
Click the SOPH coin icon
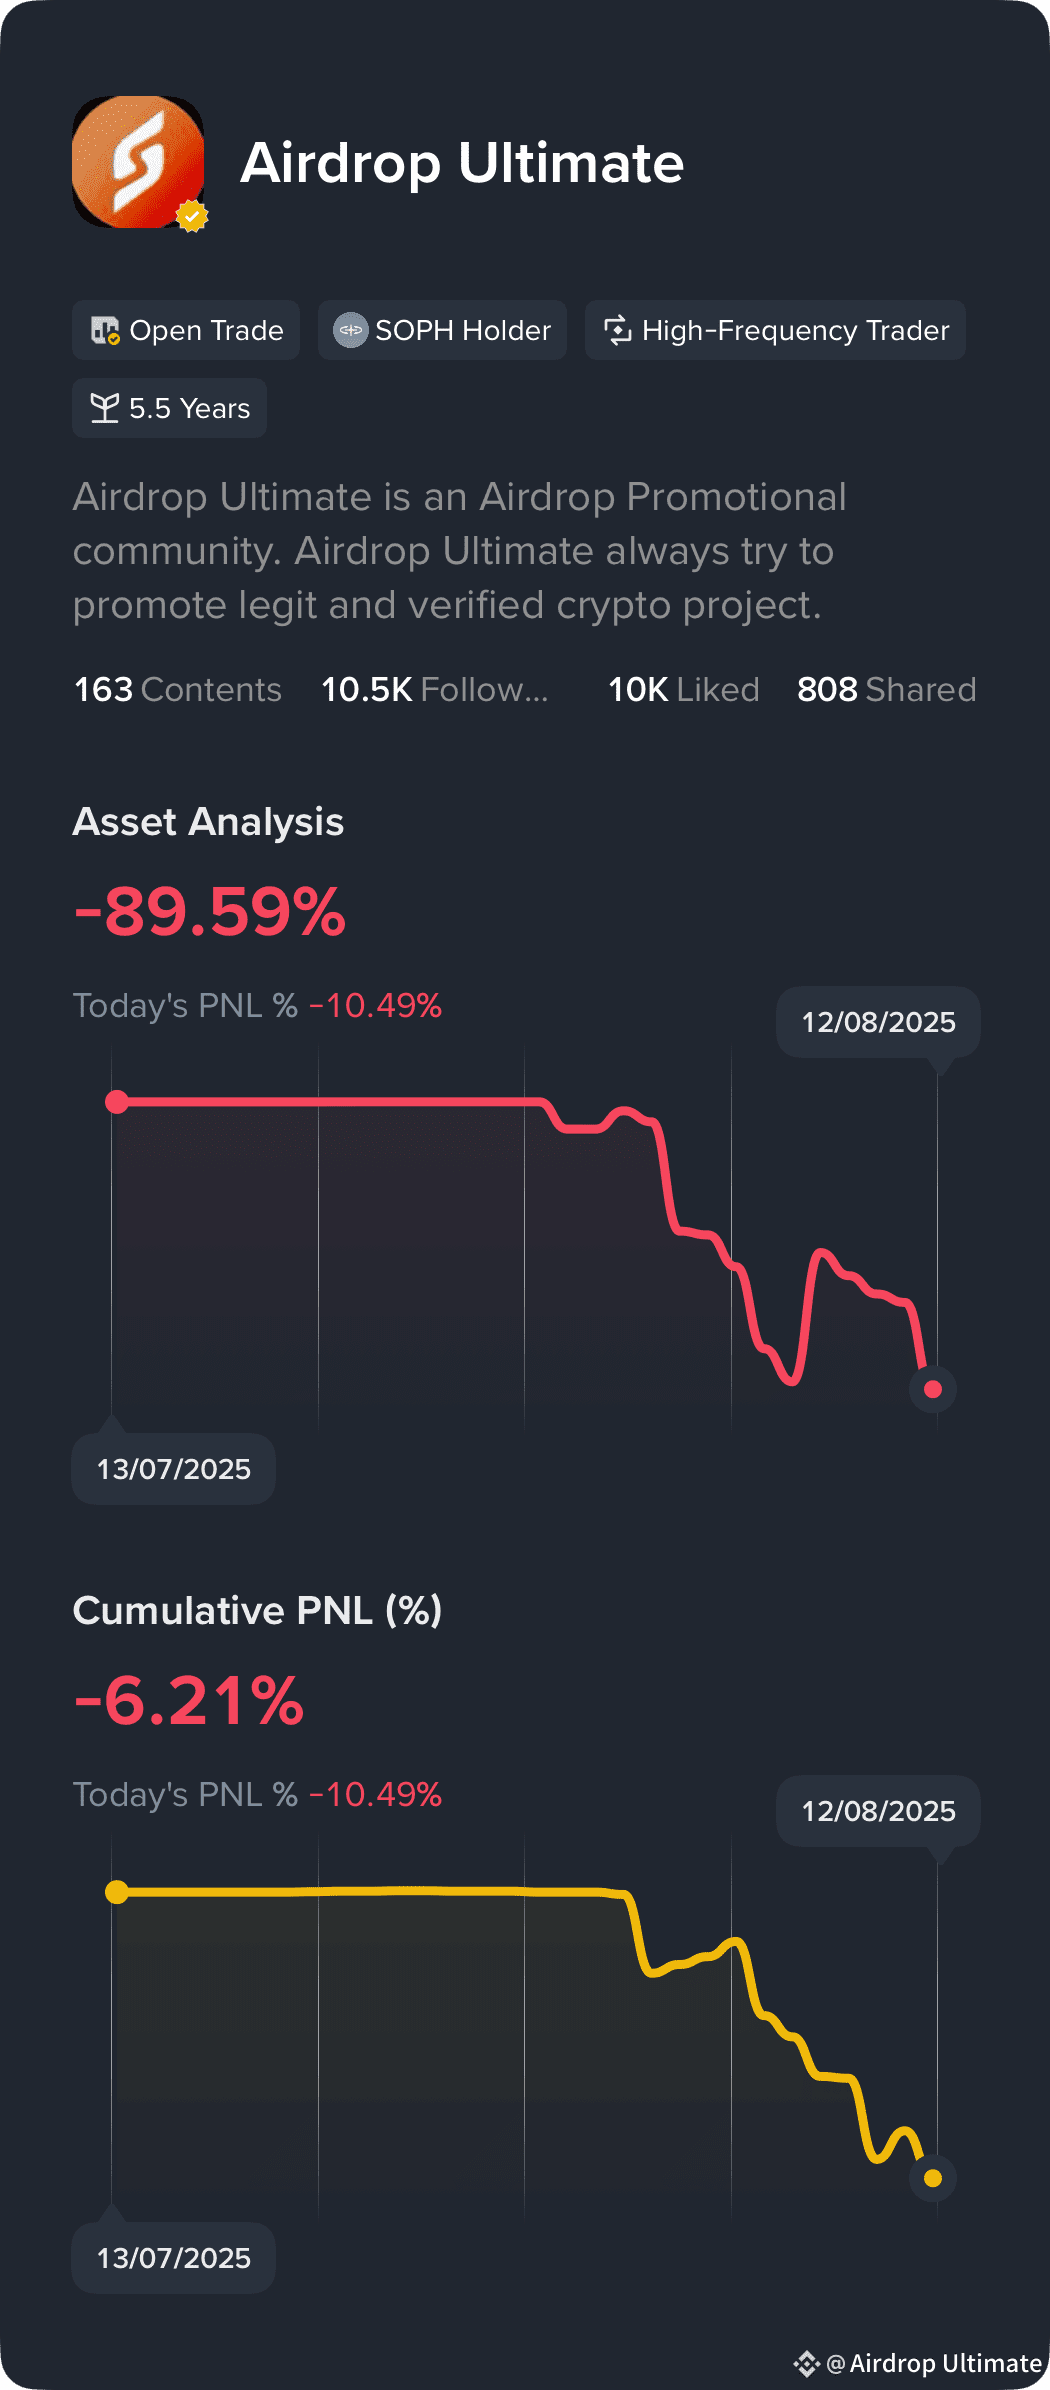(x=350, y=330)
